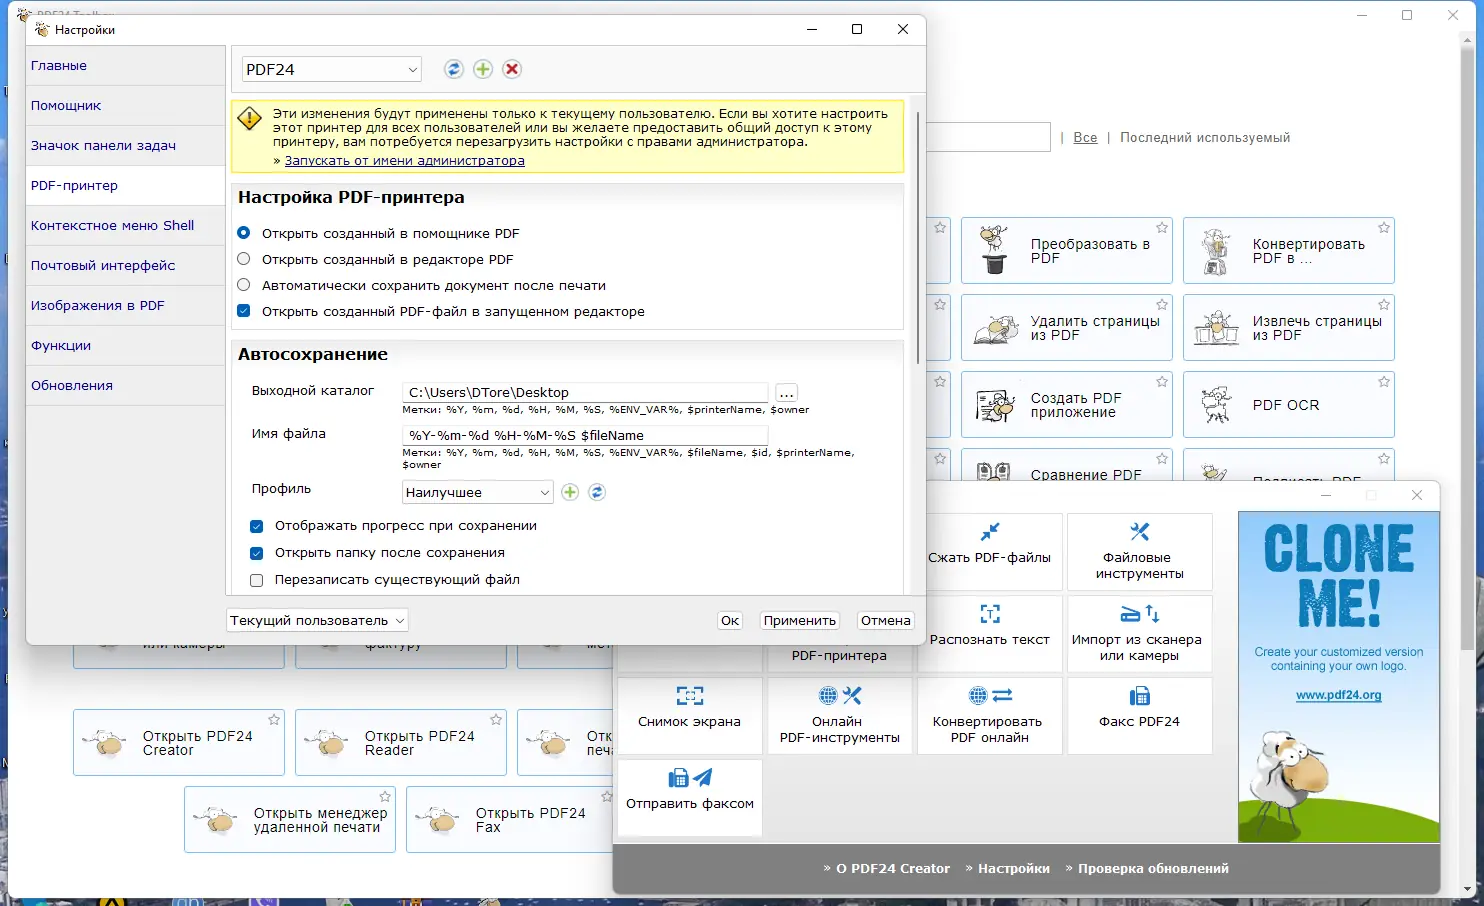Click Последний используемый filter link
Viewport: 1484px width, 906px height.
pos(1205,138)
